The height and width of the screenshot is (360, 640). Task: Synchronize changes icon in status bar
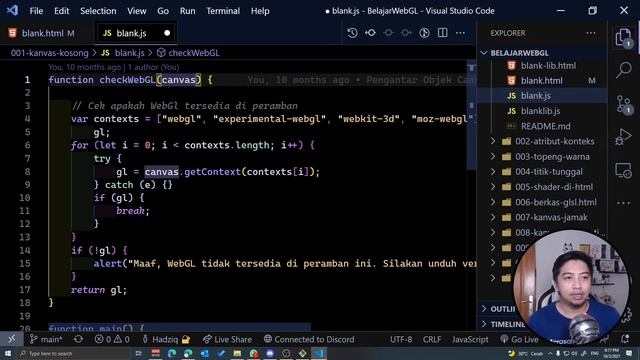click(x=78, y=339)
